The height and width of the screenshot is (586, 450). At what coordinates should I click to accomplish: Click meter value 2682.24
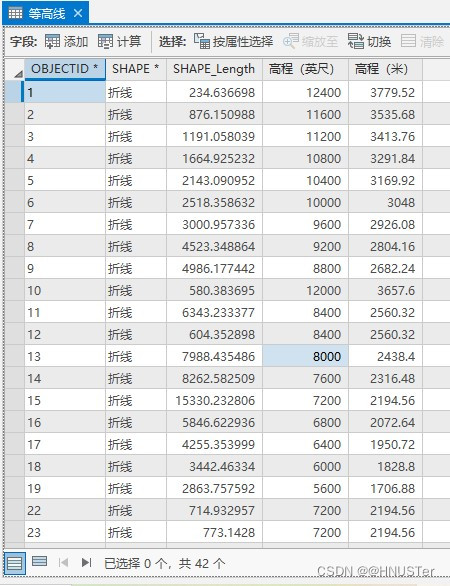click(392, 268)
